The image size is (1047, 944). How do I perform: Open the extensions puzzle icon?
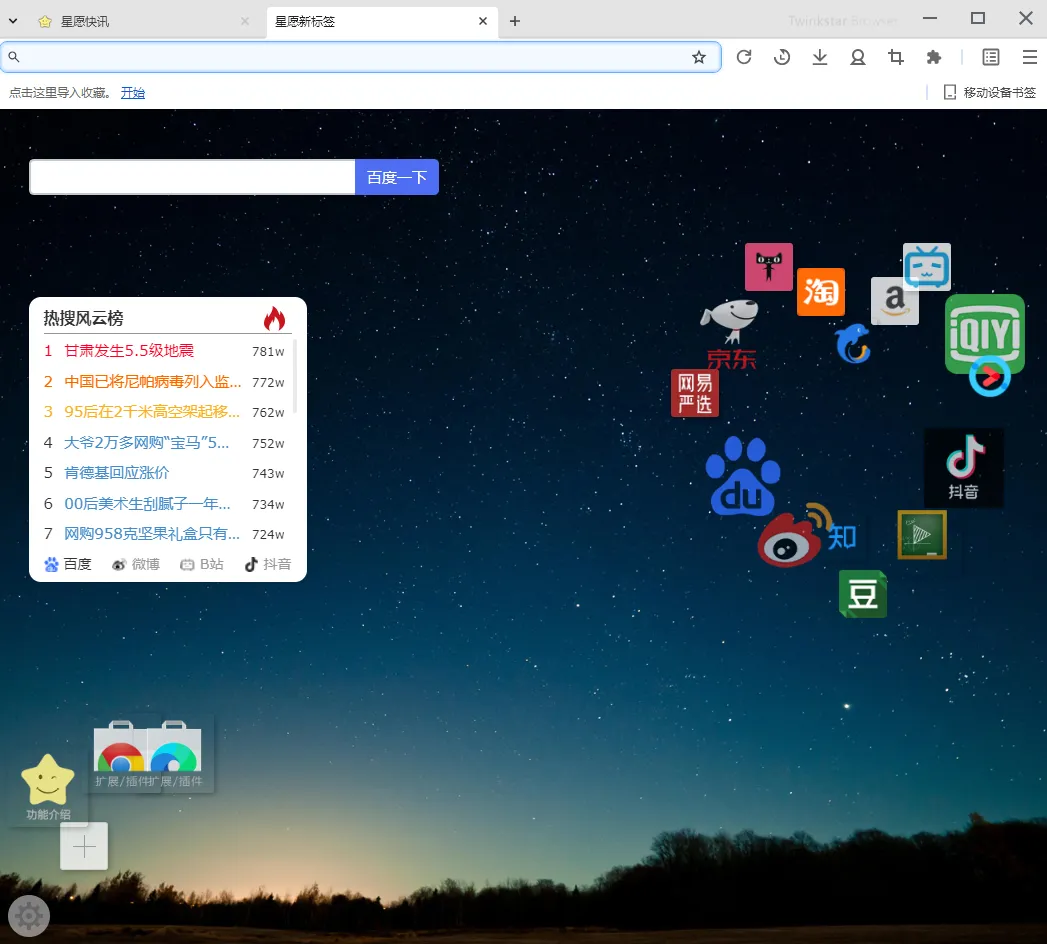tap(934, 57)
